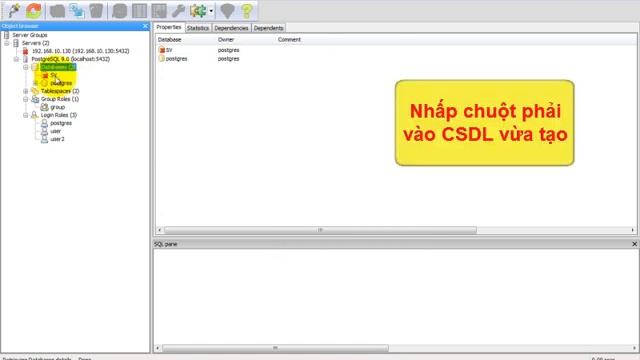
Task: Click the postgres database icon in tree
Action: coord(44,83)
